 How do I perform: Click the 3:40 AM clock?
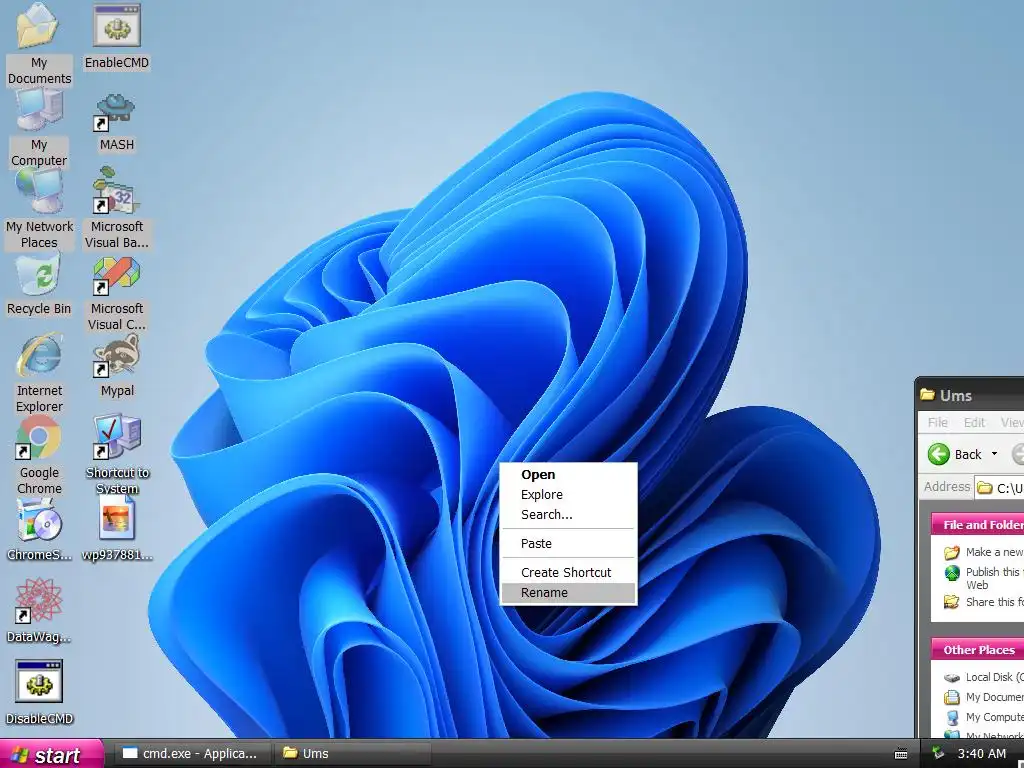point(982,754)
